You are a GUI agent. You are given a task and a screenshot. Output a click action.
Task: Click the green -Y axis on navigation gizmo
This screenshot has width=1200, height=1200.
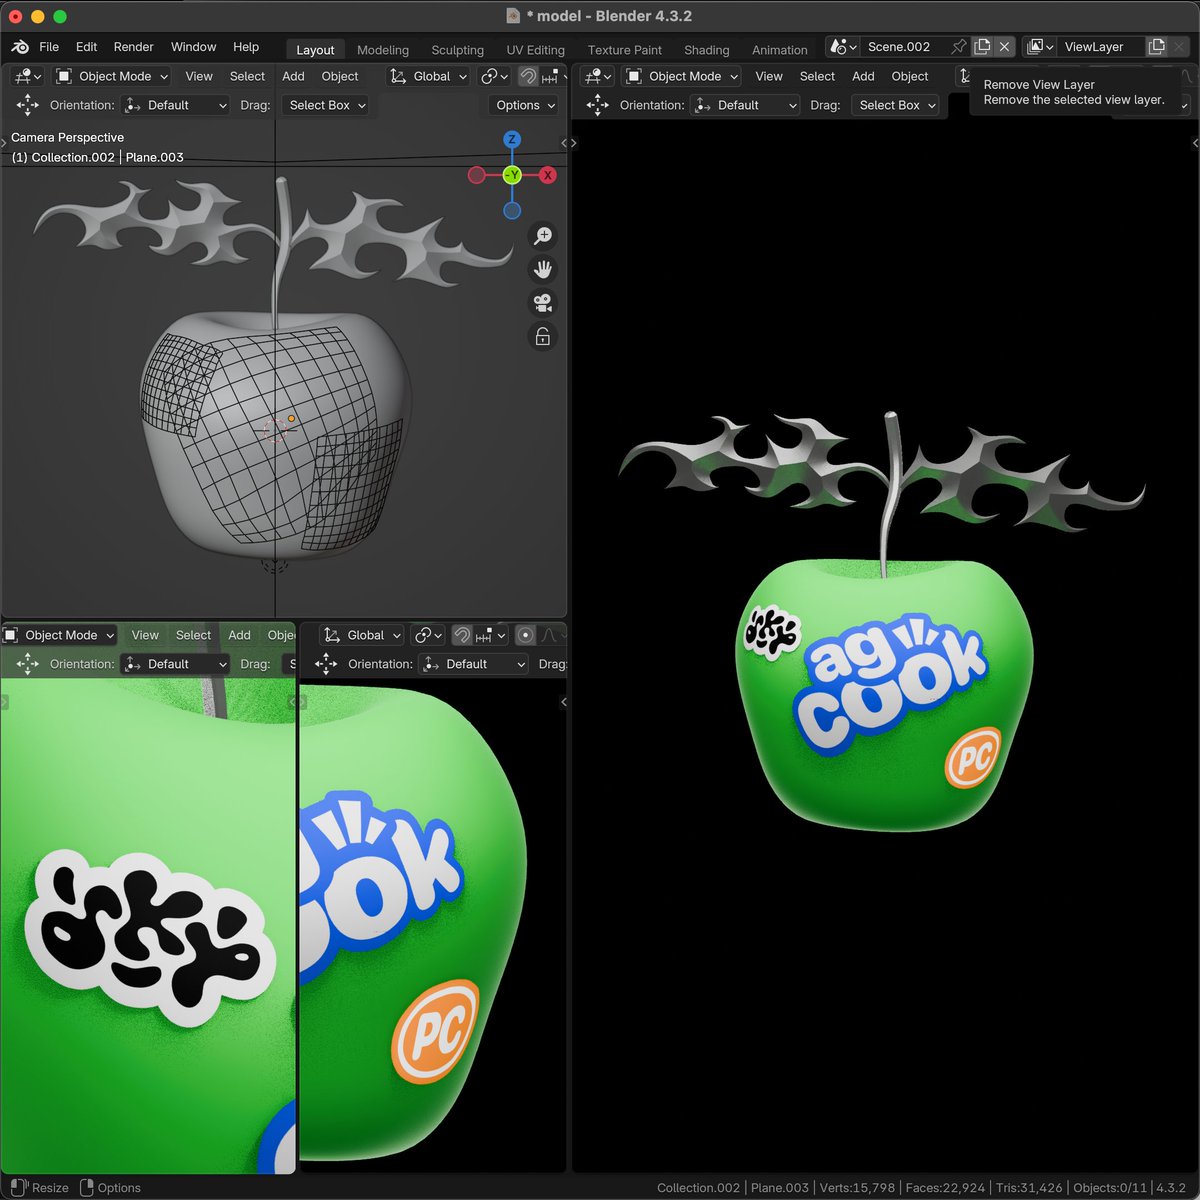tap(512, 175)
